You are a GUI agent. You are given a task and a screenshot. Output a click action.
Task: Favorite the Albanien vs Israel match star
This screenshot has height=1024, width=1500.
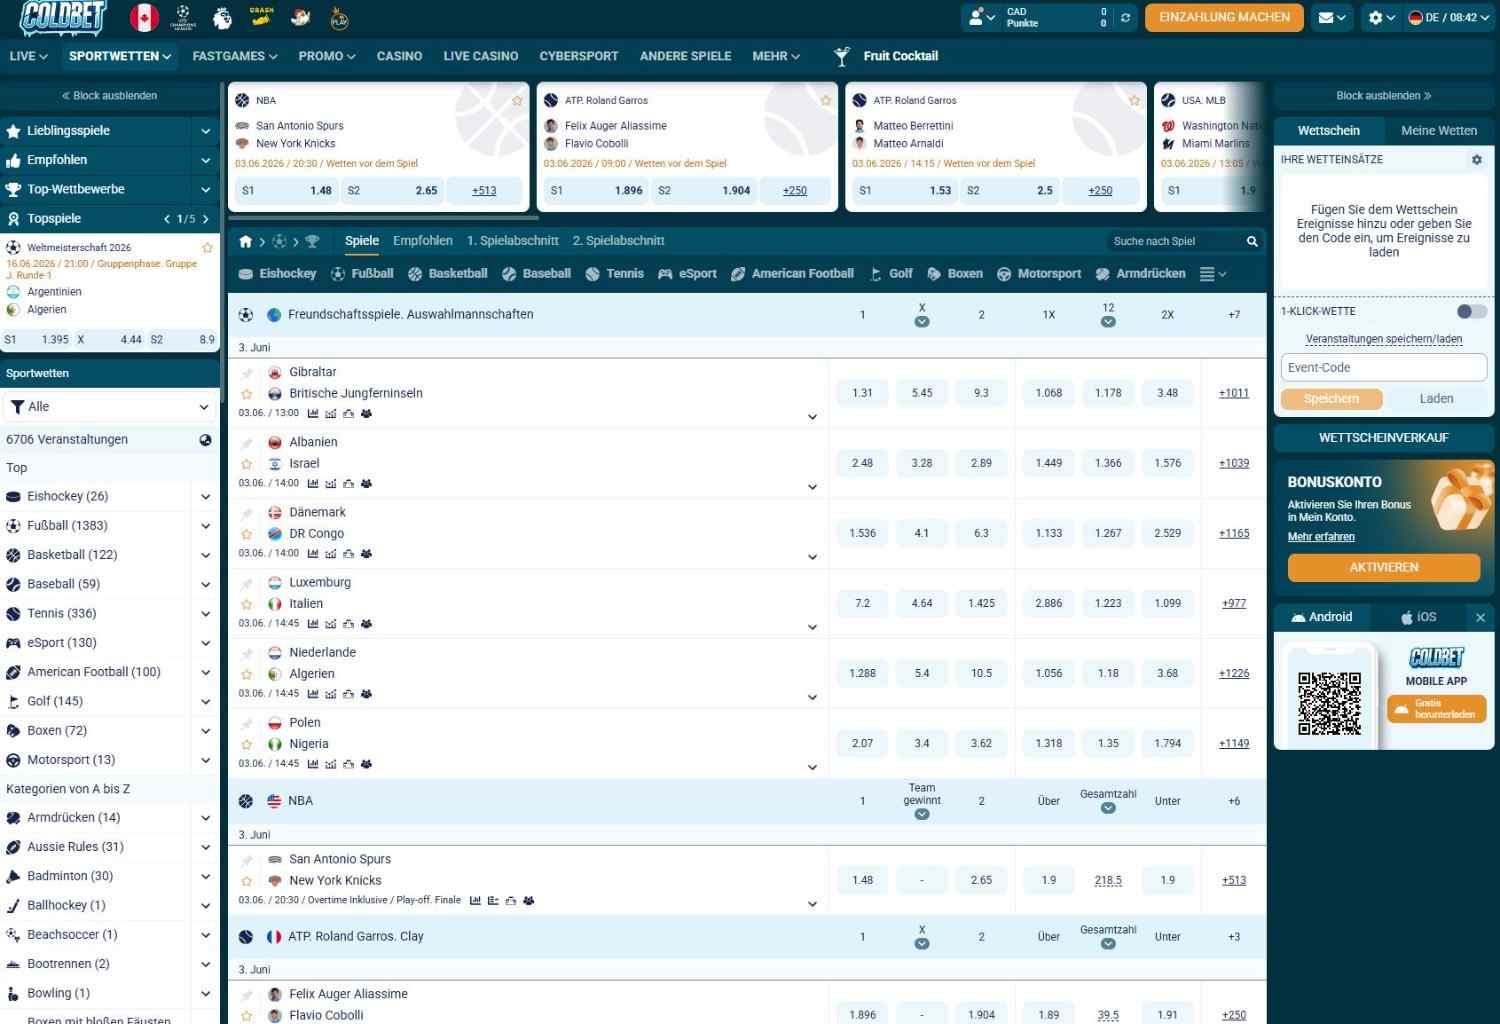247,464
